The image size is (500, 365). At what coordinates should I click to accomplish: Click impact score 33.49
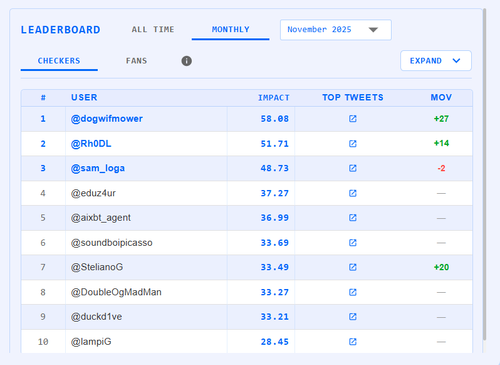(x=275, y=267)
